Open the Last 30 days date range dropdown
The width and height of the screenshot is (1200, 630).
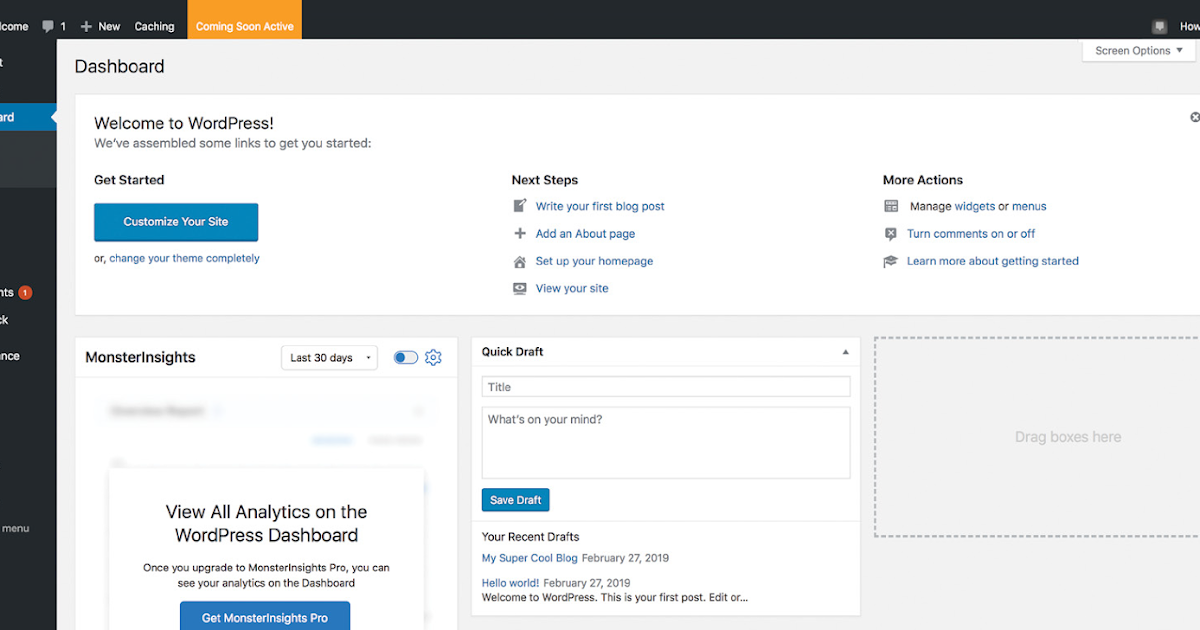point(329,357)
